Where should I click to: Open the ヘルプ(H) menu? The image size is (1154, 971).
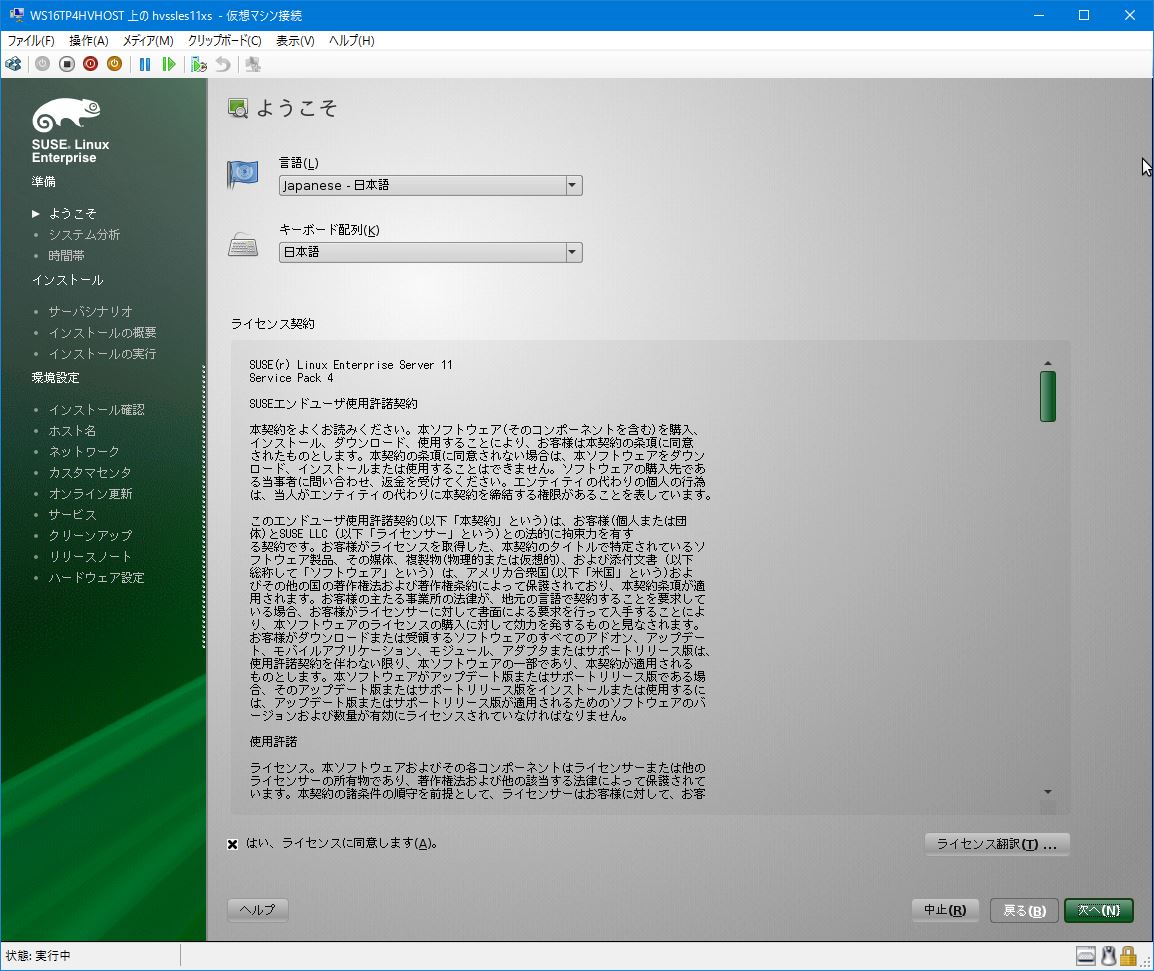(x=352, y=40)
